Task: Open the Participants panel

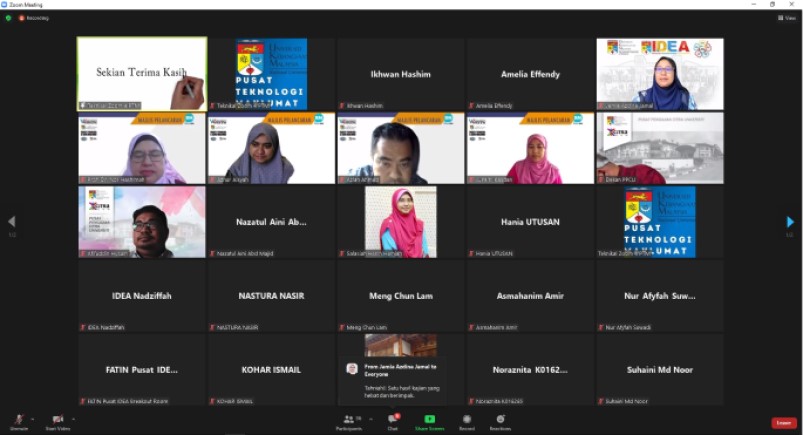Action: 349,420
